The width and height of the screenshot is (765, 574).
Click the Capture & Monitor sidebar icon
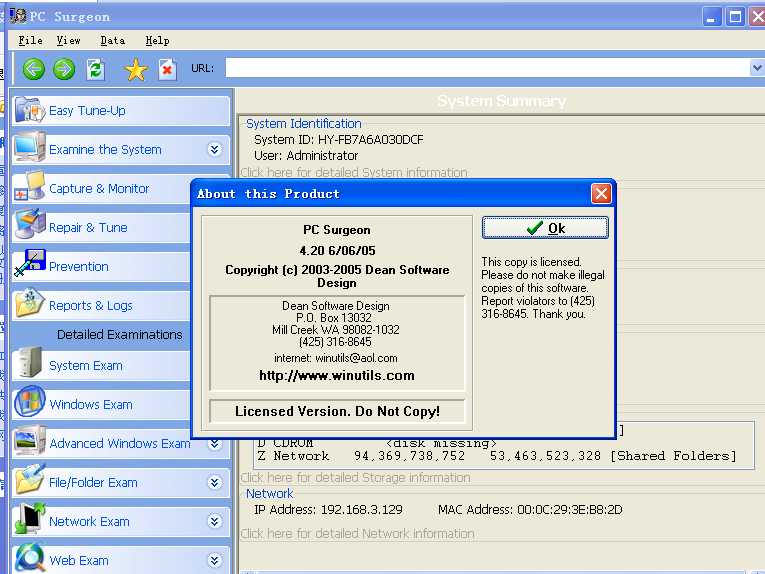(30, 186)
